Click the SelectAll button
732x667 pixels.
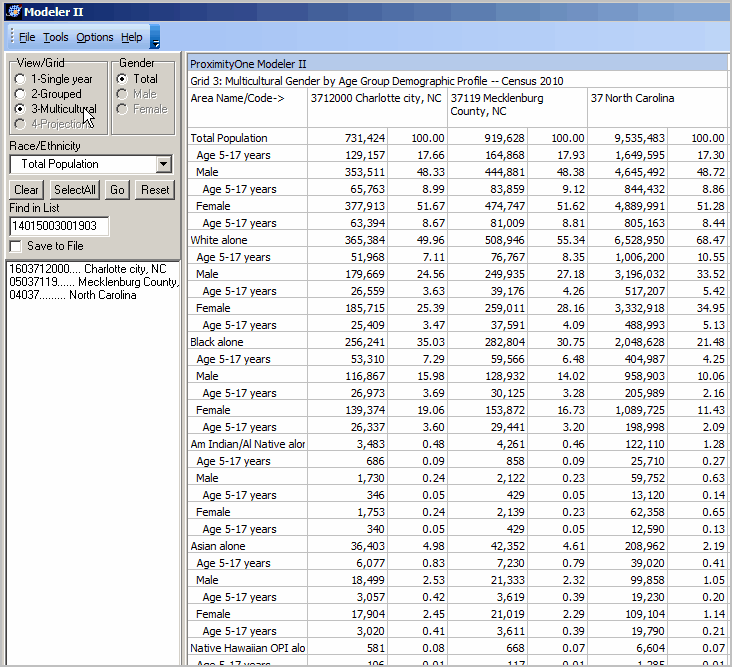coord(75,190)
